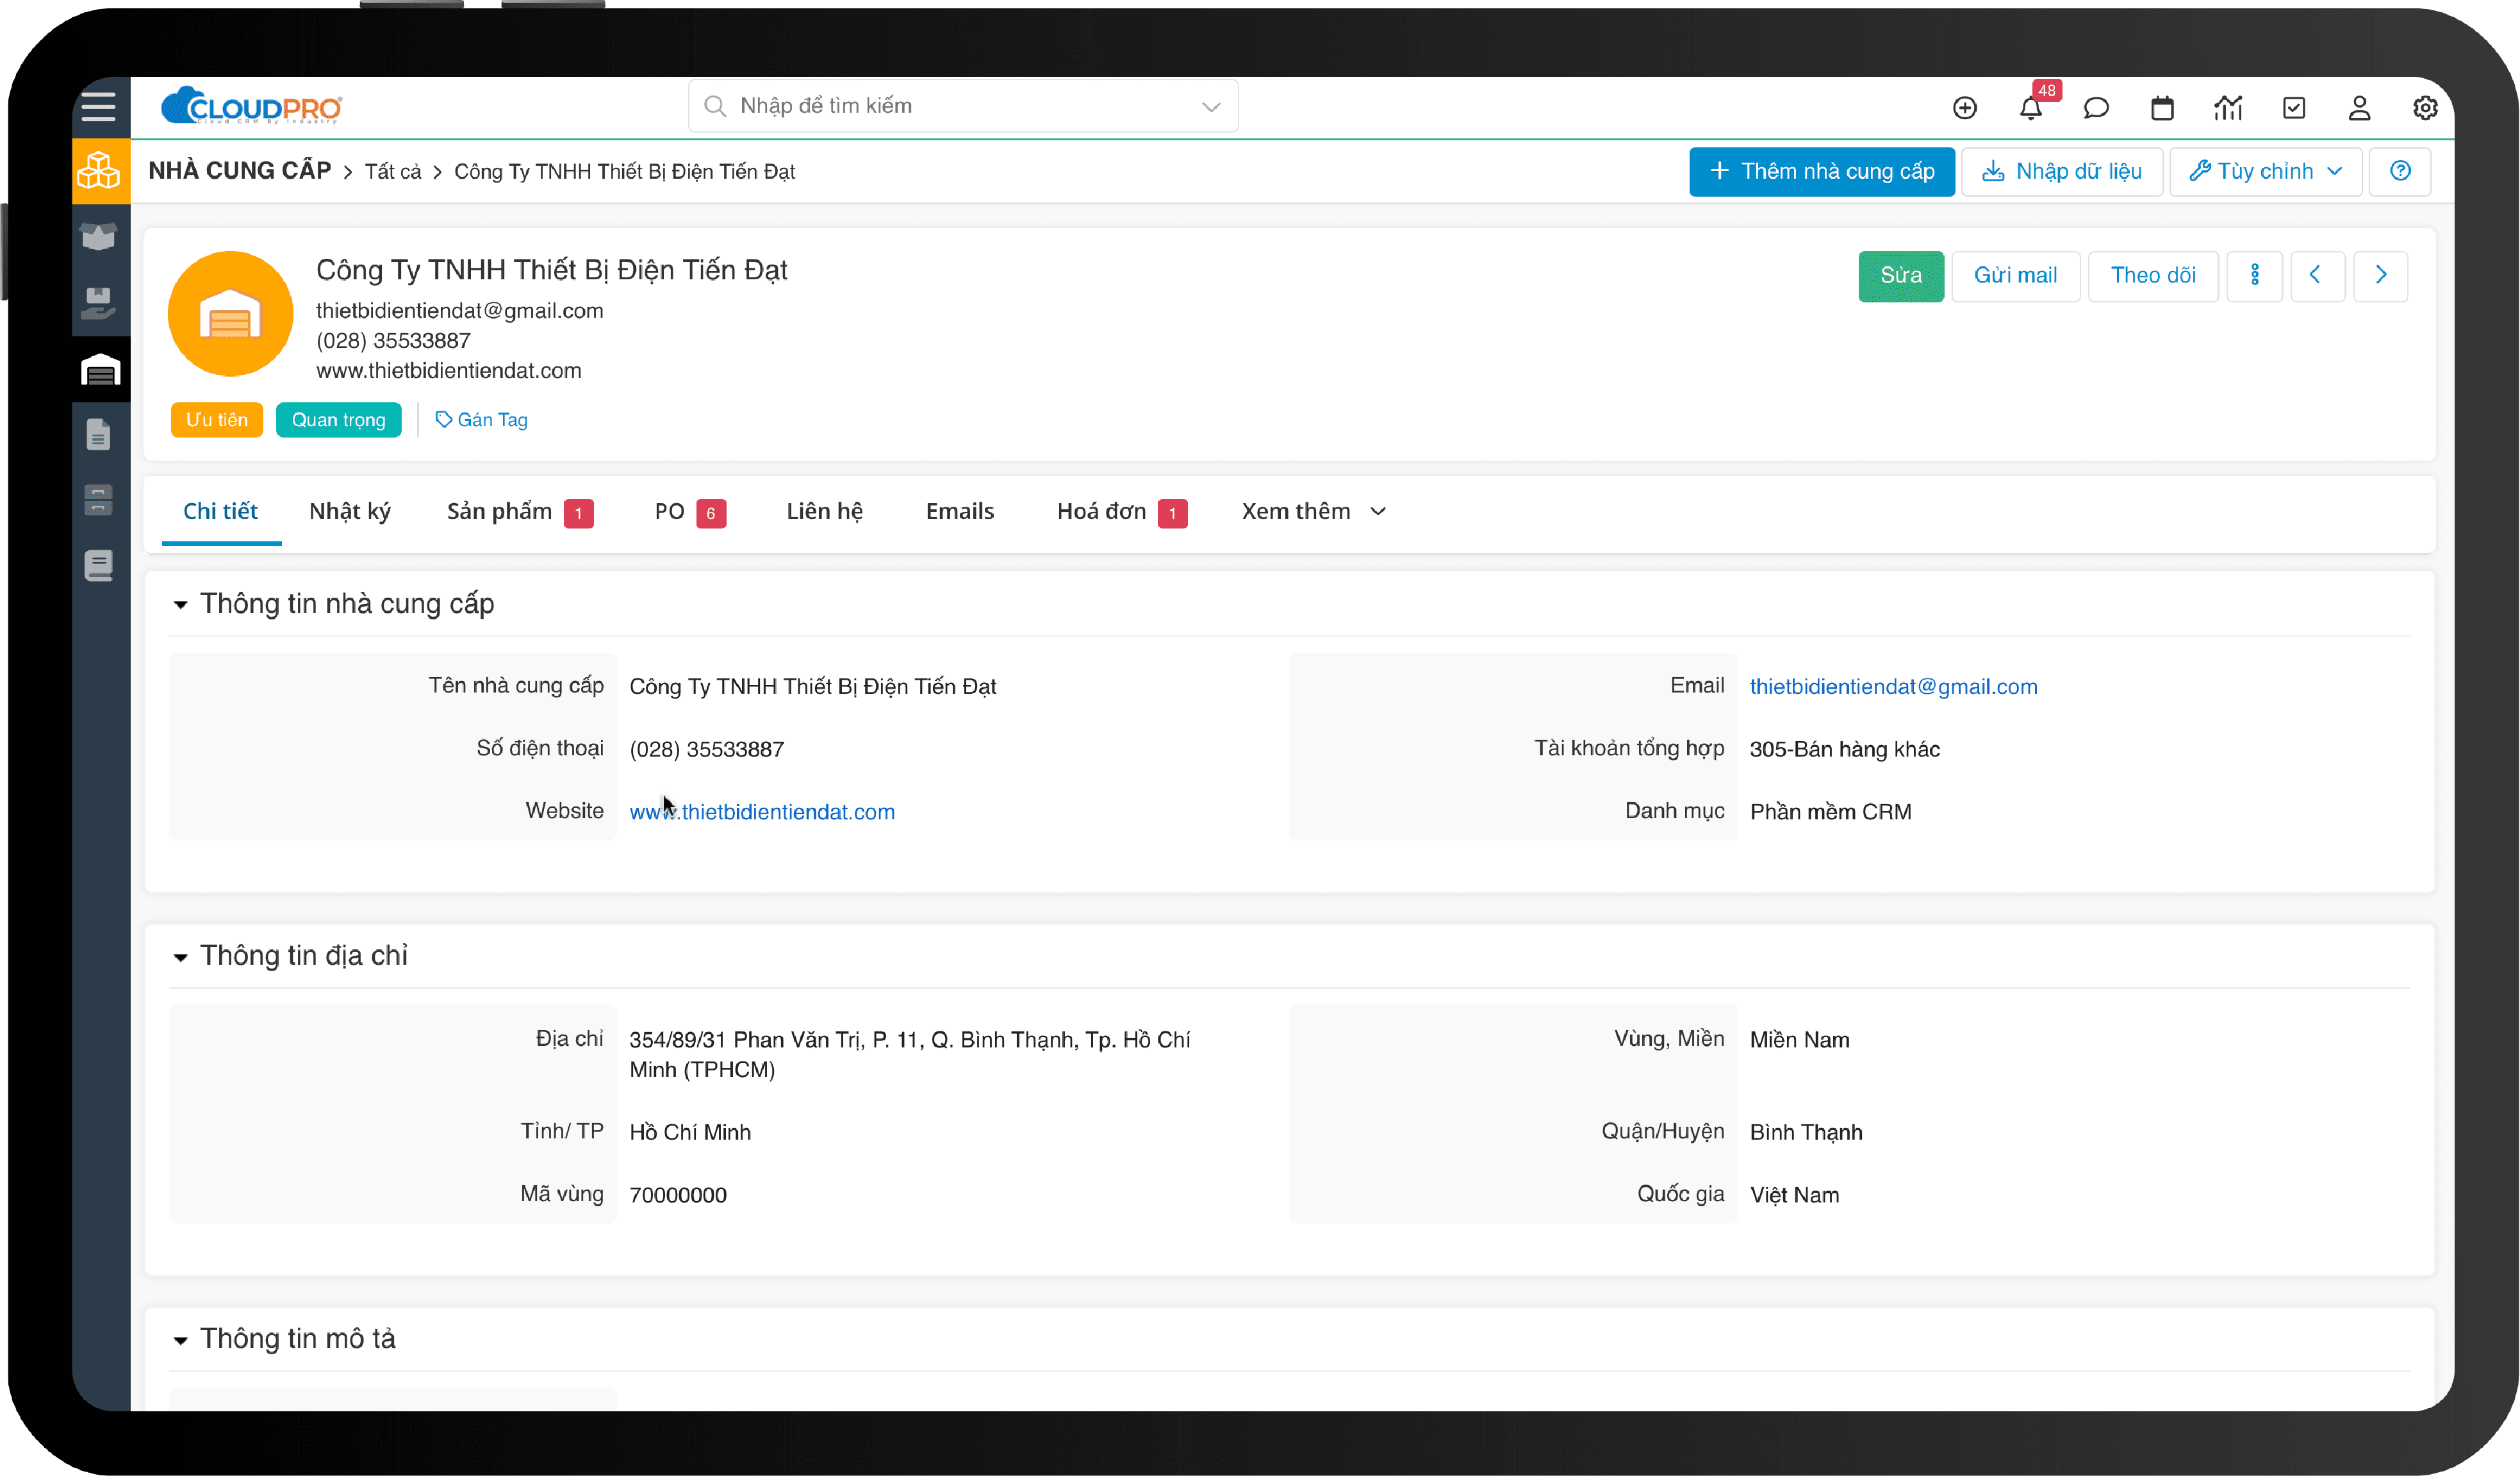Open the chat bubble icon

point(2096,108)
